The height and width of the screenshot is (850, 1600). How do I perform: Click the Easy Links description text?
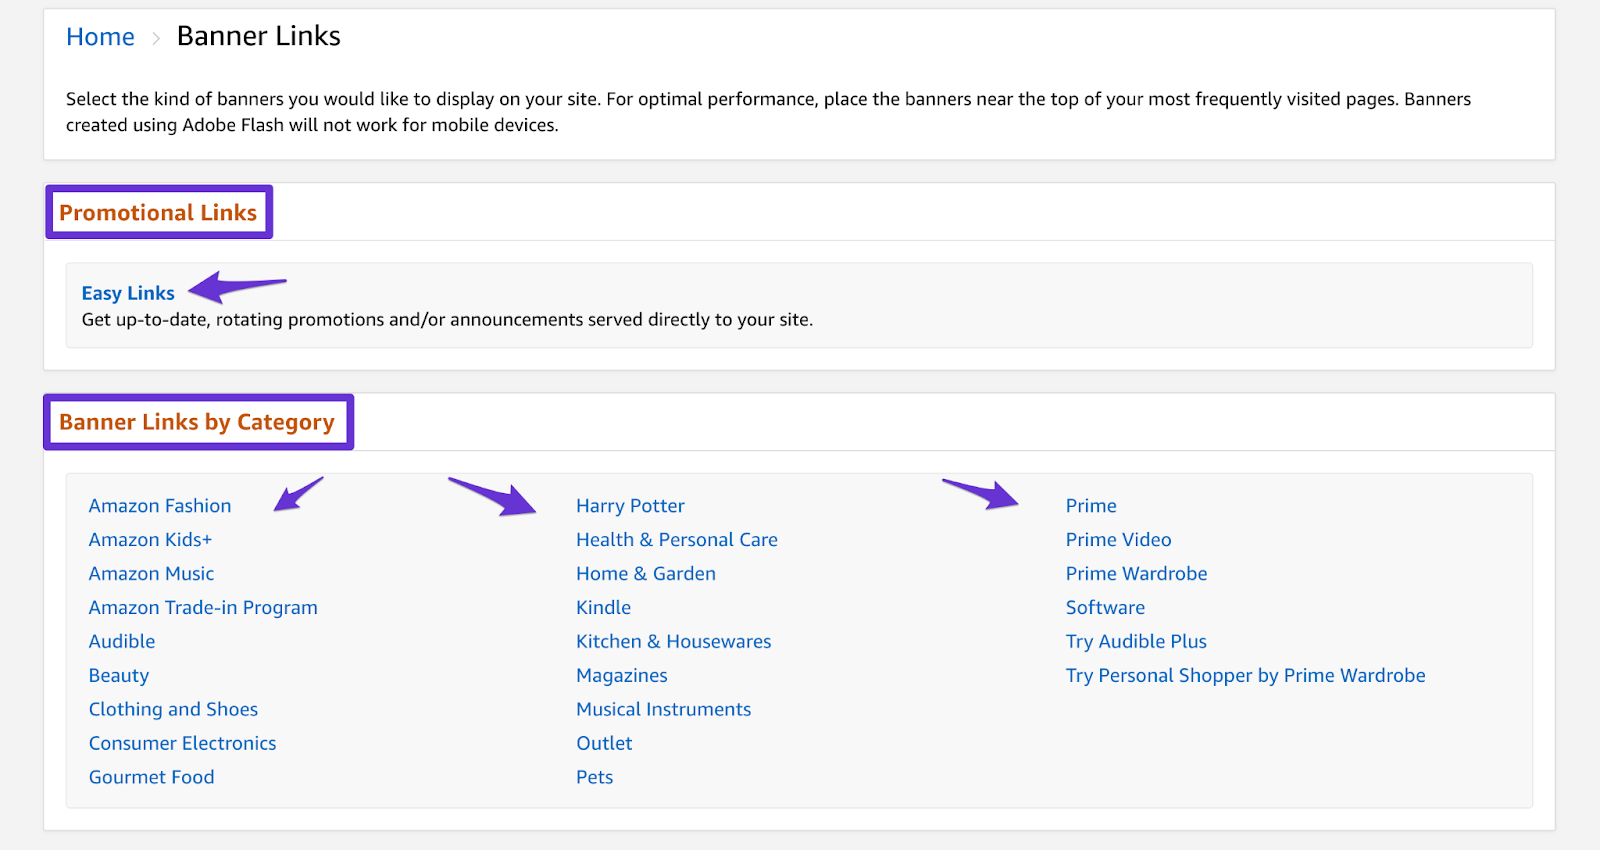[x=447, y=320]
